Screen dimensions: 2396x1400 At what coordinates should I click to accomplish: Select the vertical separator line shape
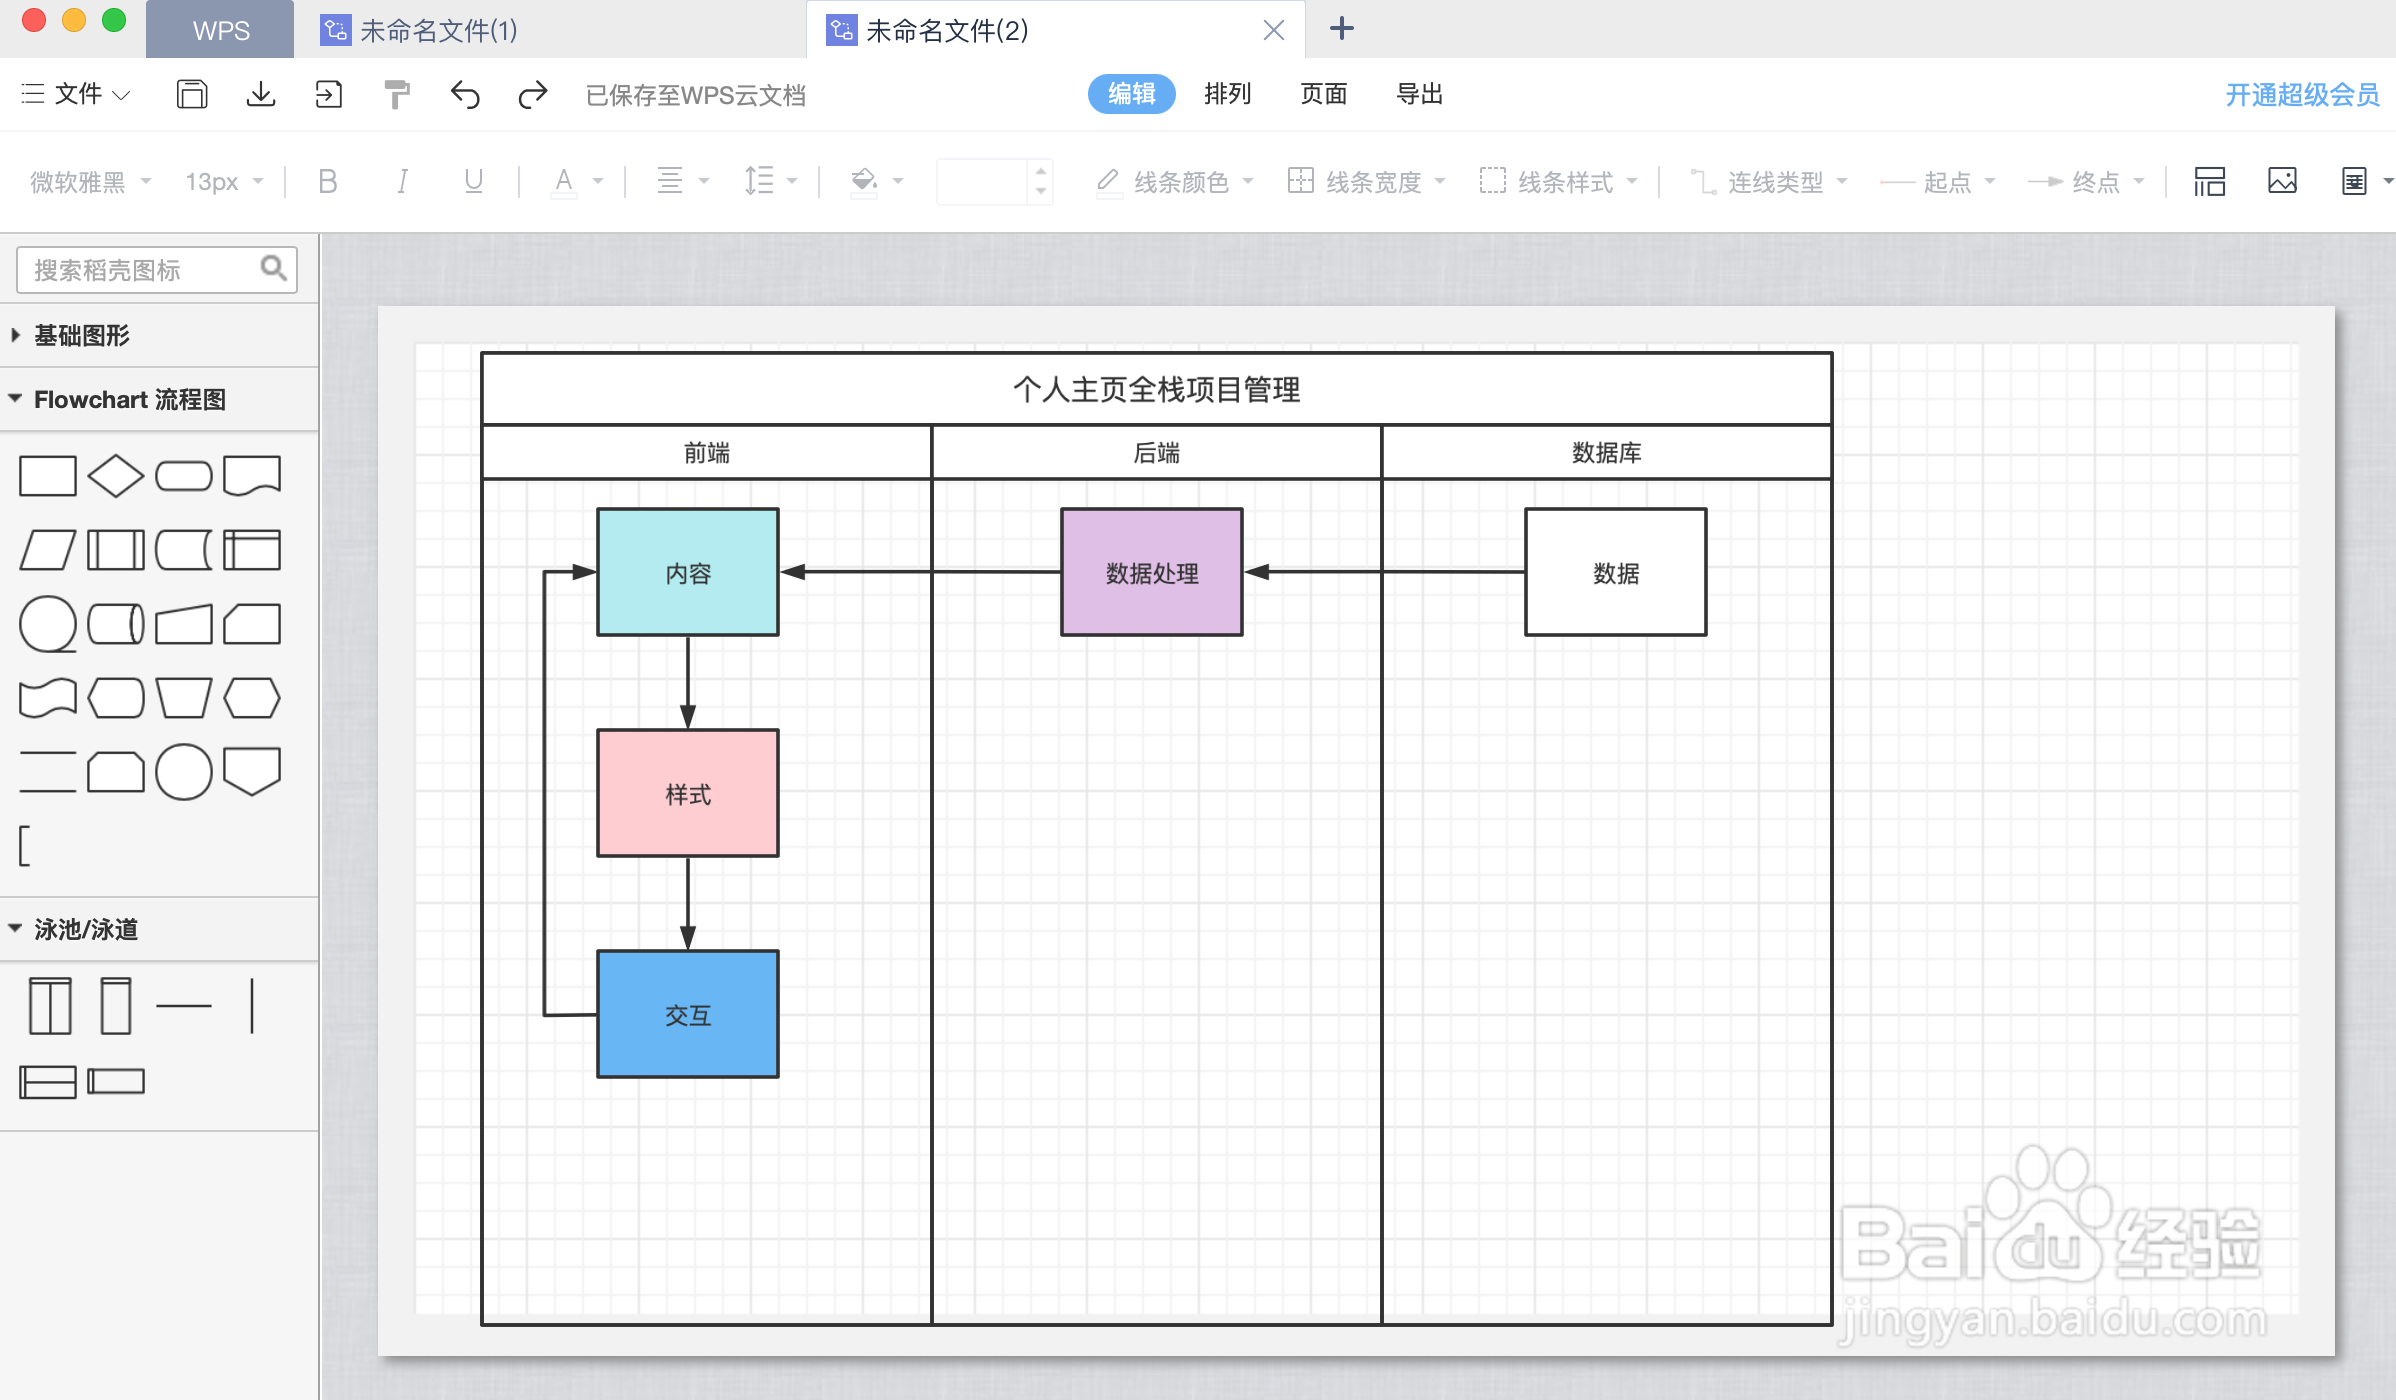252,1006
